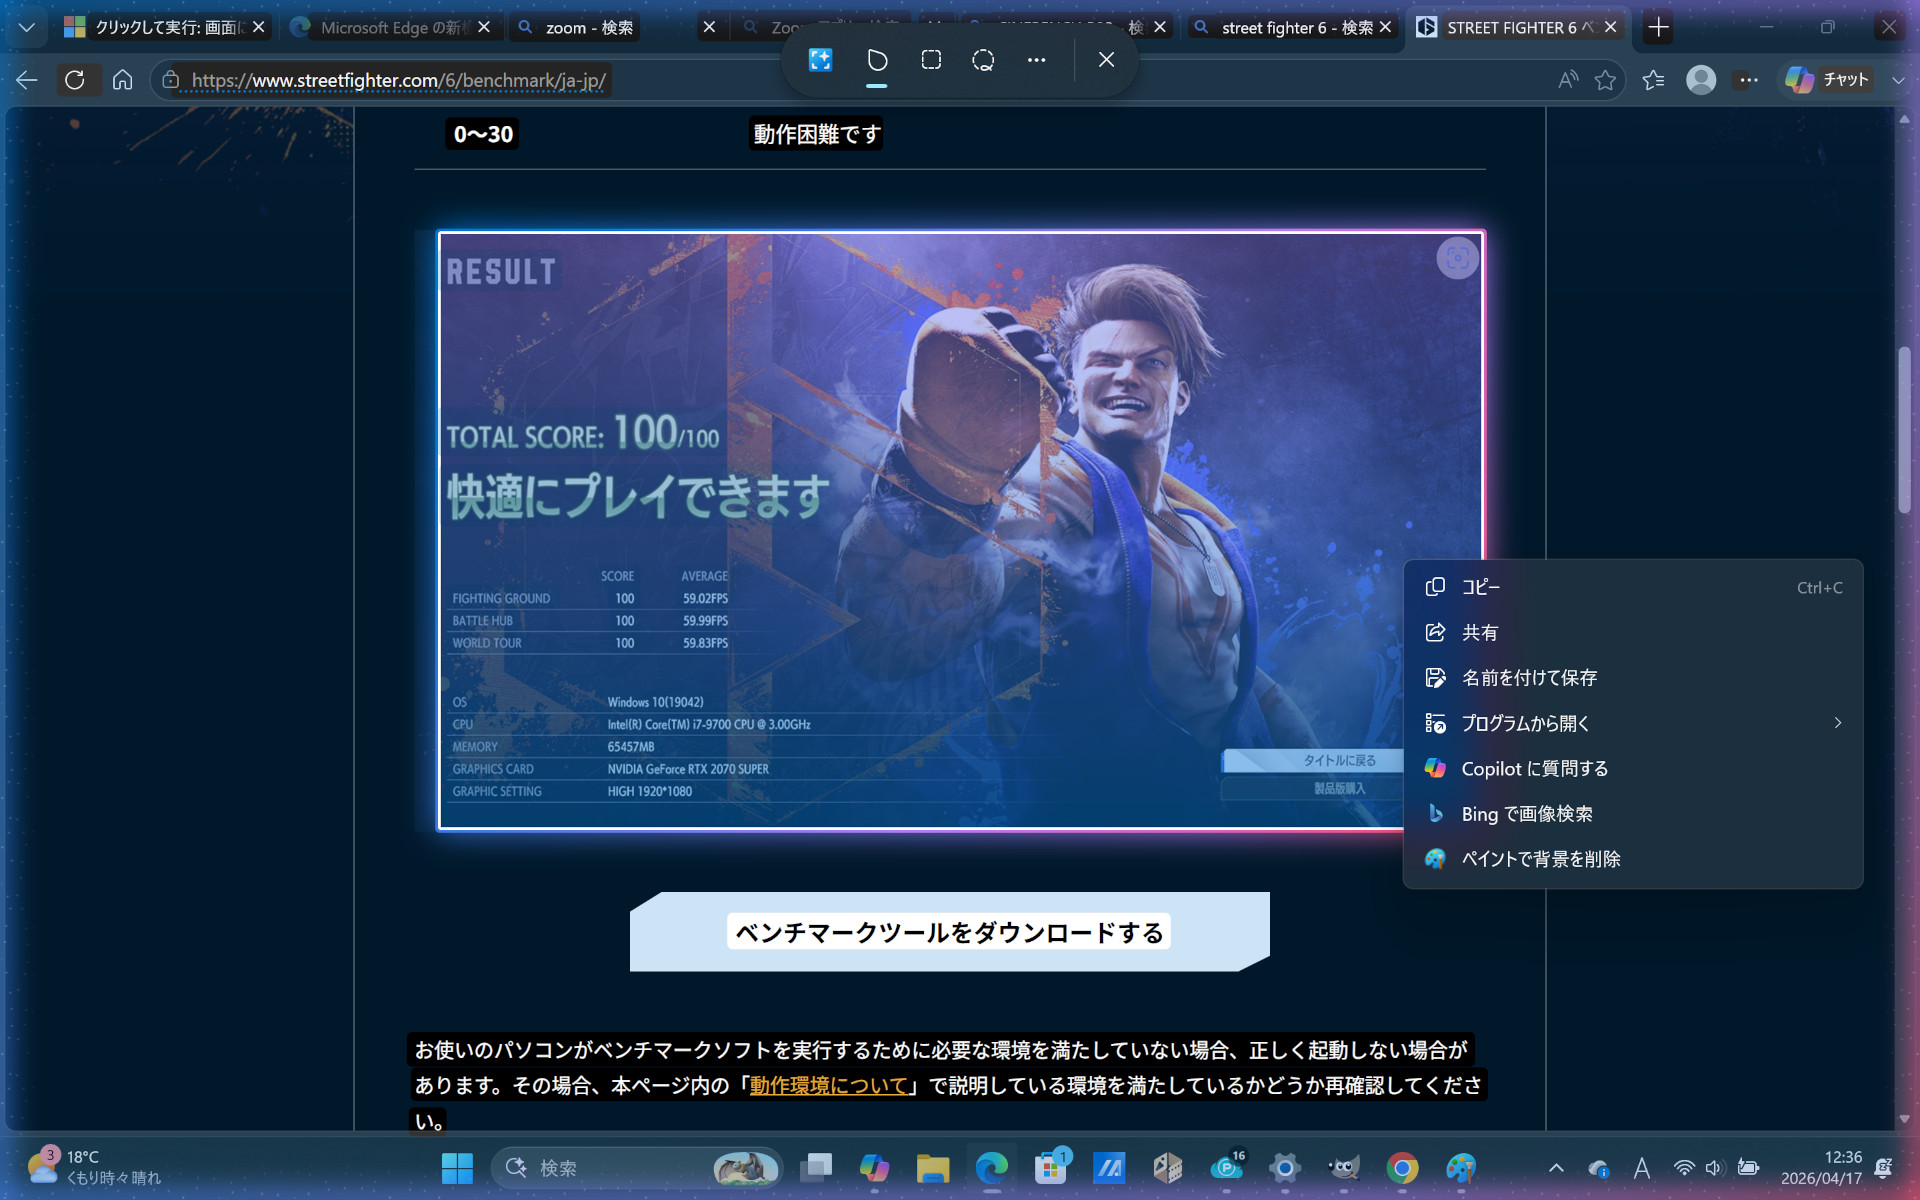The image size is (1920, 1200).
Task: Click the page vertical scrollbar thumb
Action: (x=1904, y=430)
